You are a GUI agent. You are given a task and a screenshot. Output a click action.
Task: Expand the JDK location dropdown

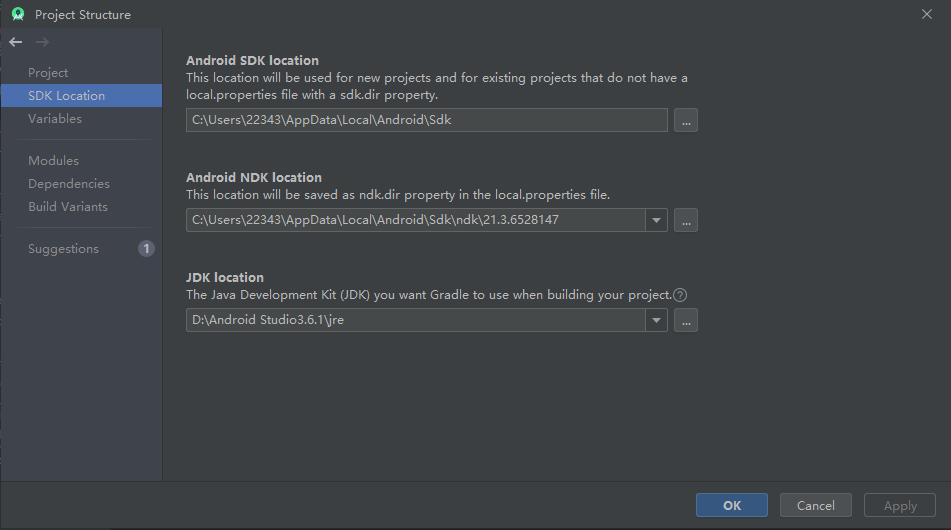coord(656,320)
